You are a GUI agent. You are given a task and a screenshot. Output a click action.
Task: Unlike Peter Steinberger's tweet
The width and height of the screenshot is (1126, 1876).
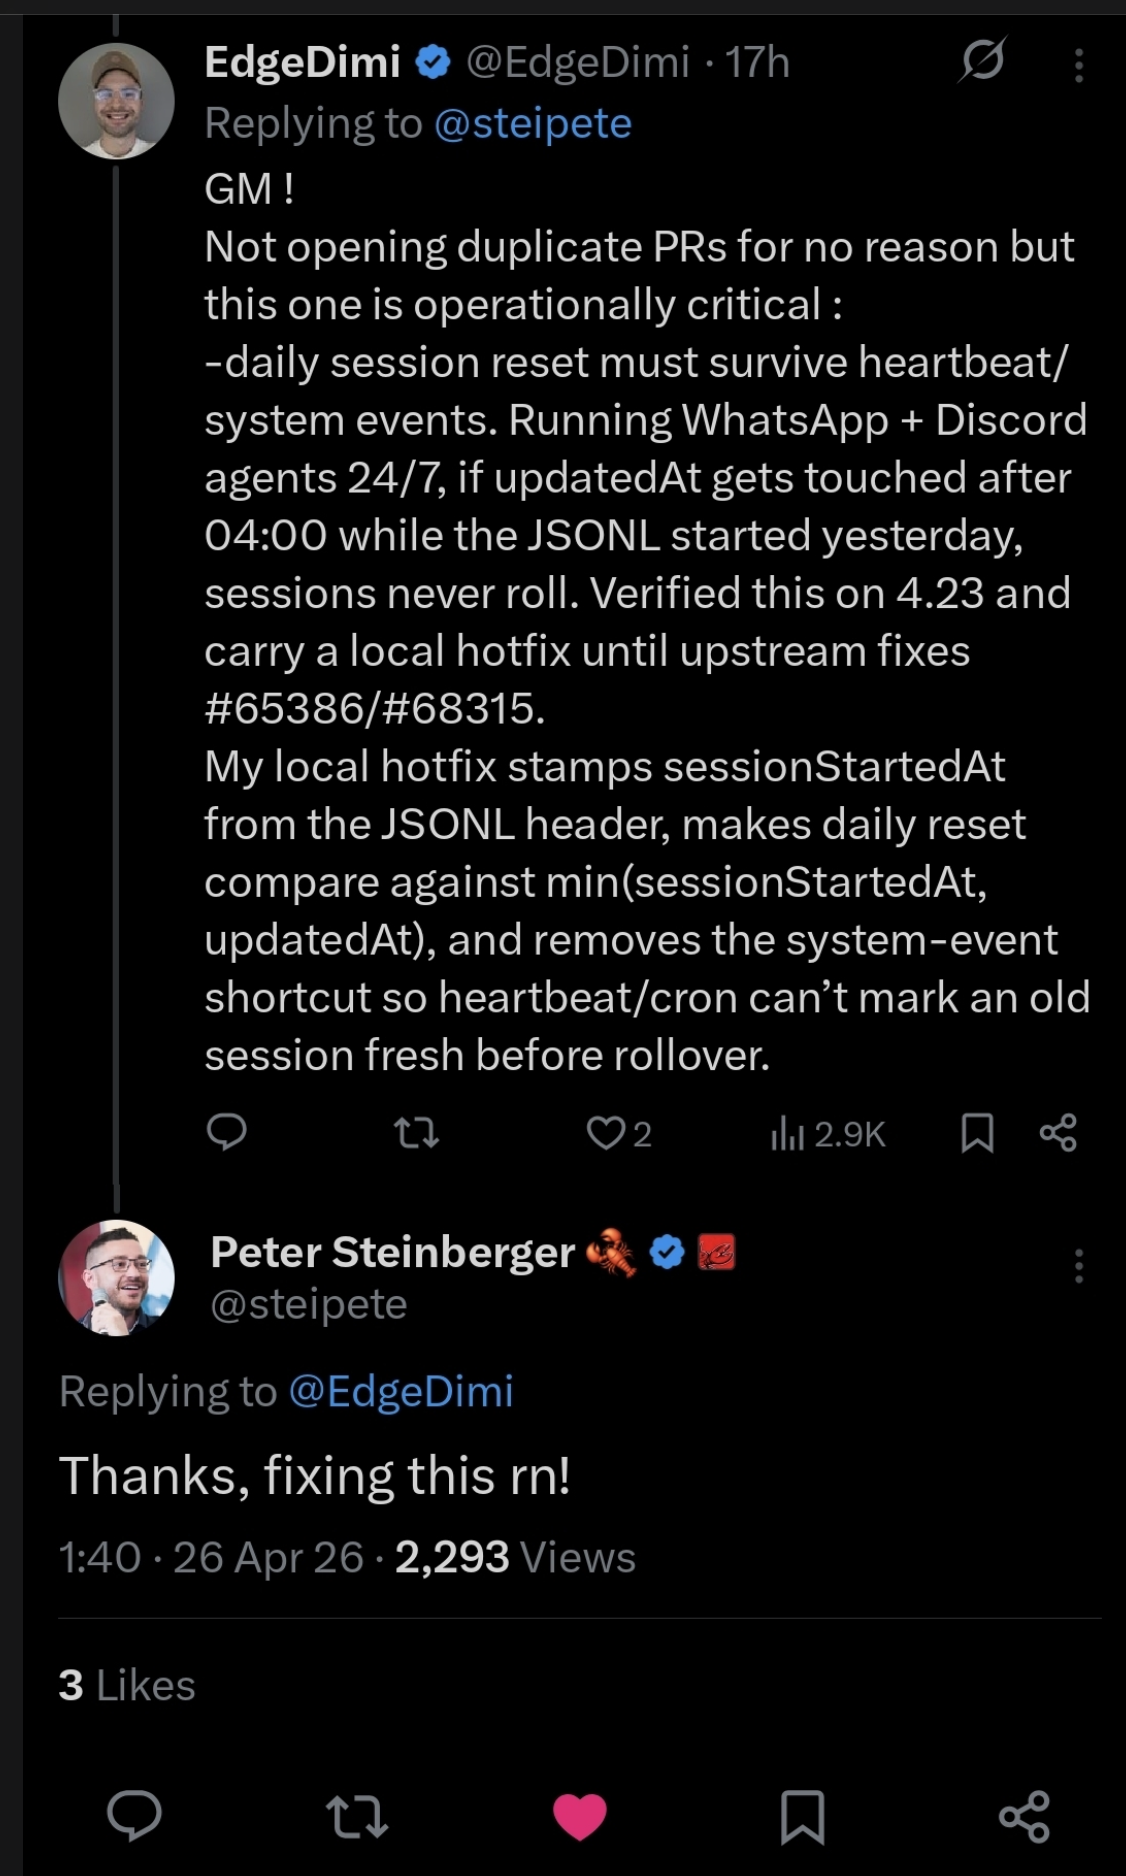click(x=580, y=1816)
